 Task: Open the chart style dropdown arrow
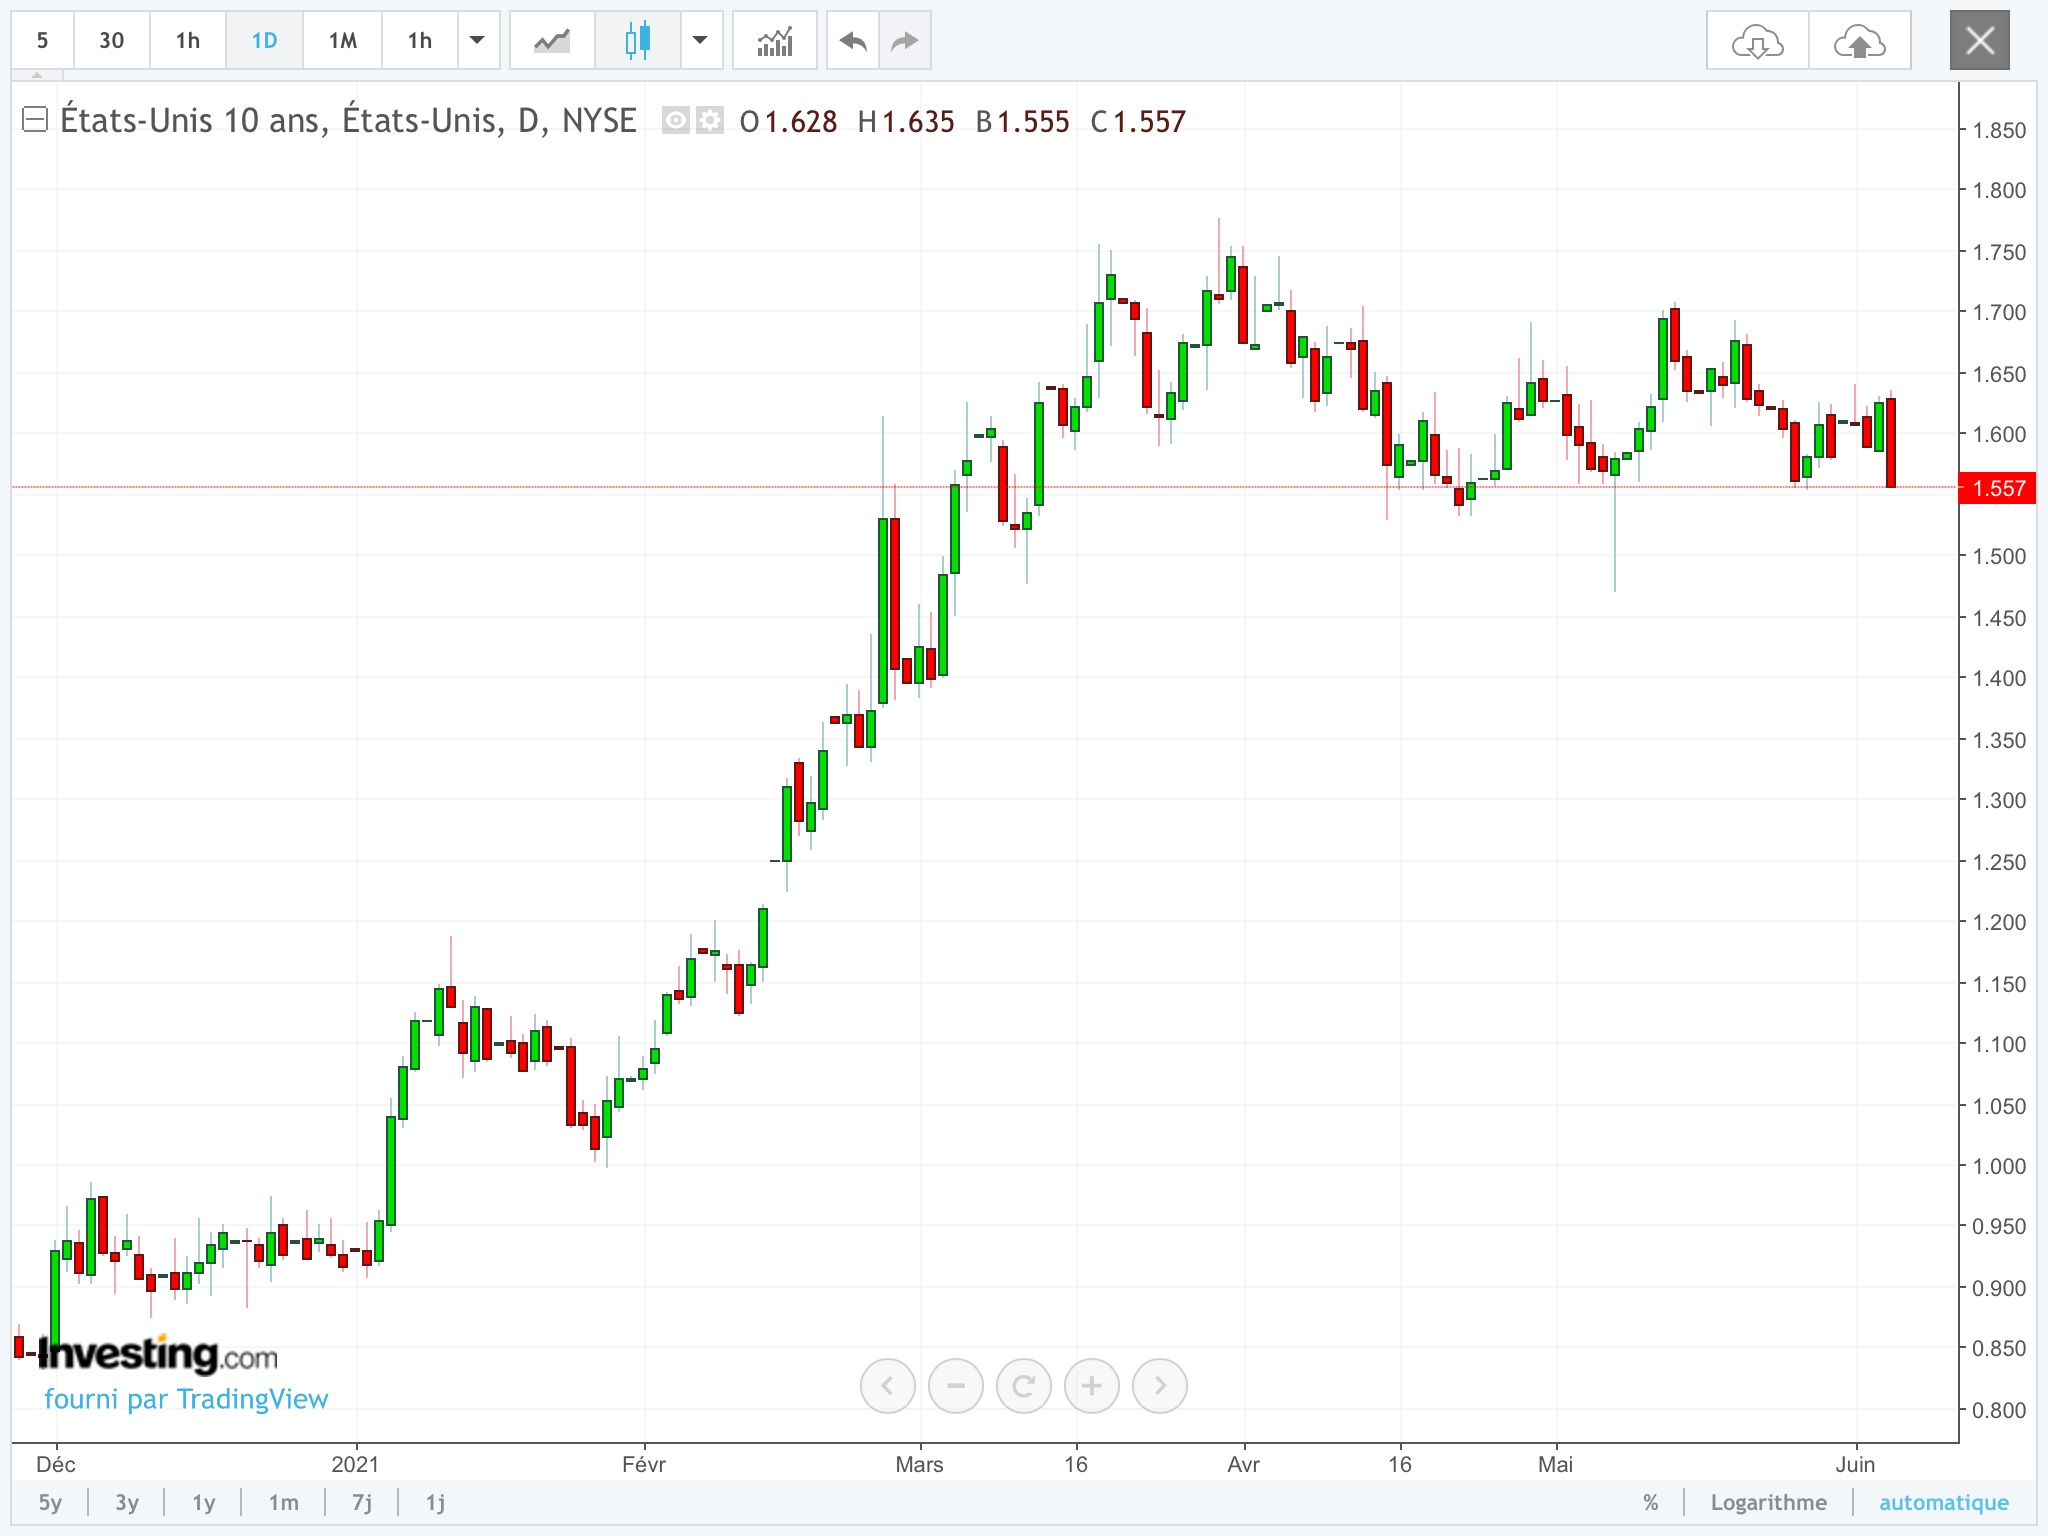point(700,41)
